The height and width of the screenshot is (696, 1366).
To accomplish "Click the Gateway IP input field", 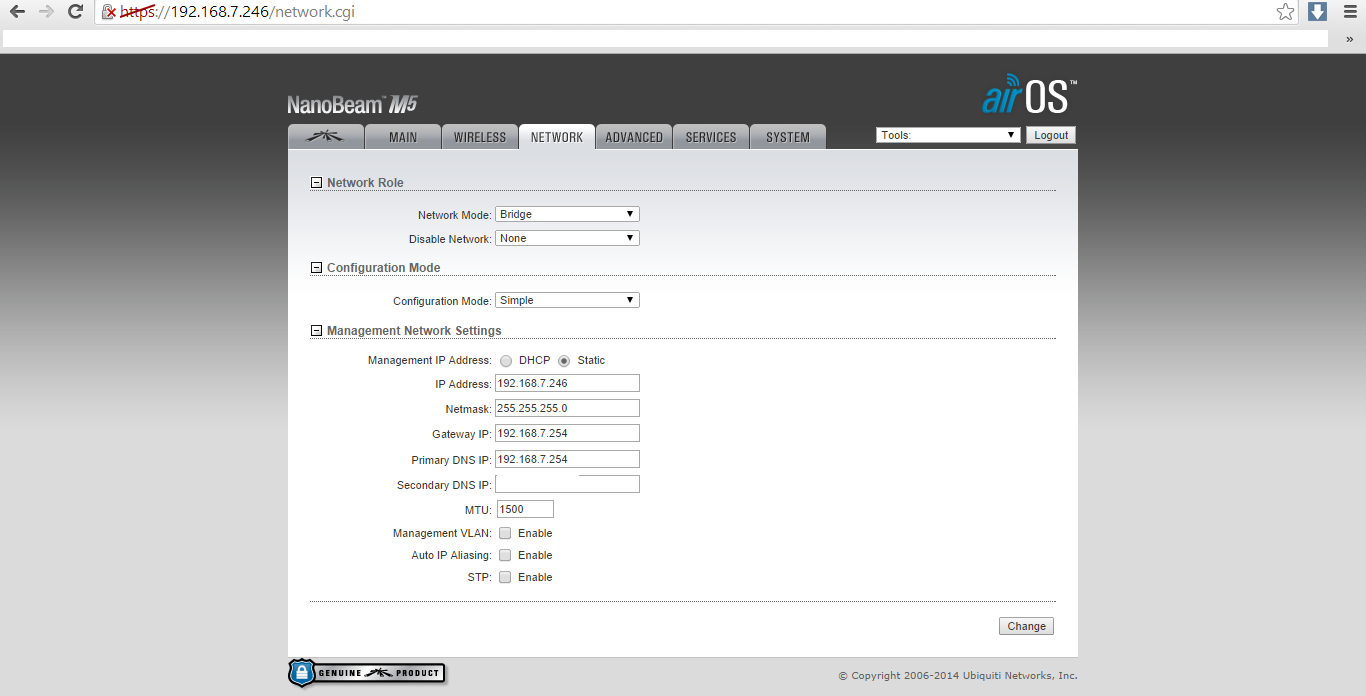I will (x=567, y=433).
